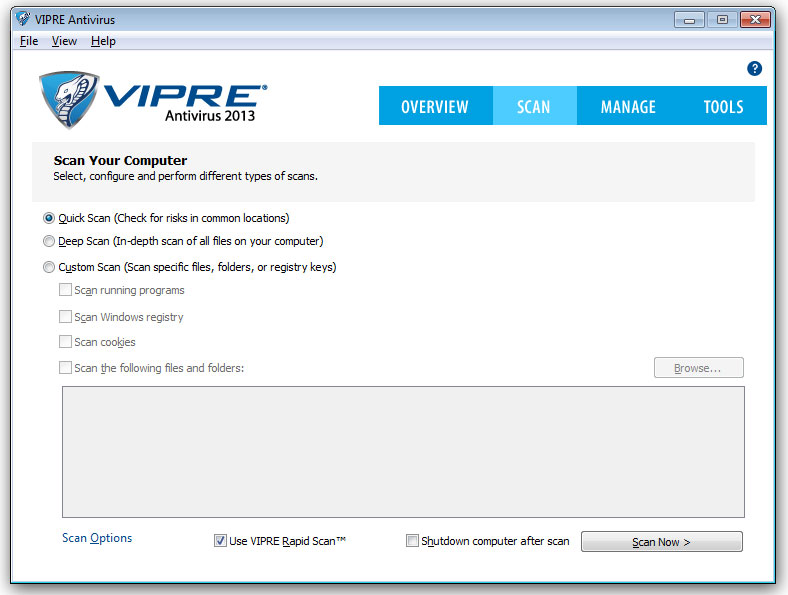This screenshot has height=595, width=788.
Task: Switch to the SCAN tab
Action: pyautogui.click(x=534, y=106)
